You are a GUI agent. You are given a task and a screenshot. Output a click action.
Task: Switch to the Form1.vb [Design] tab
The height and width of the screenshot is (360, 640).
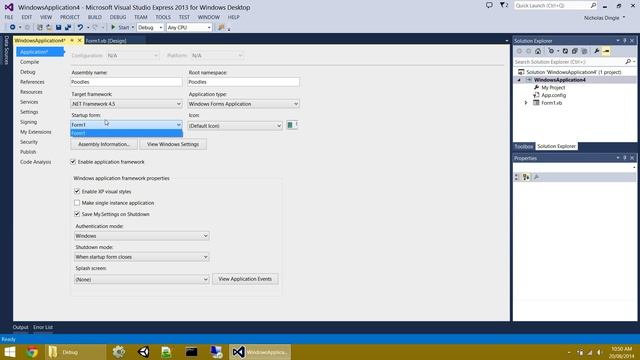tap(106, 41)
